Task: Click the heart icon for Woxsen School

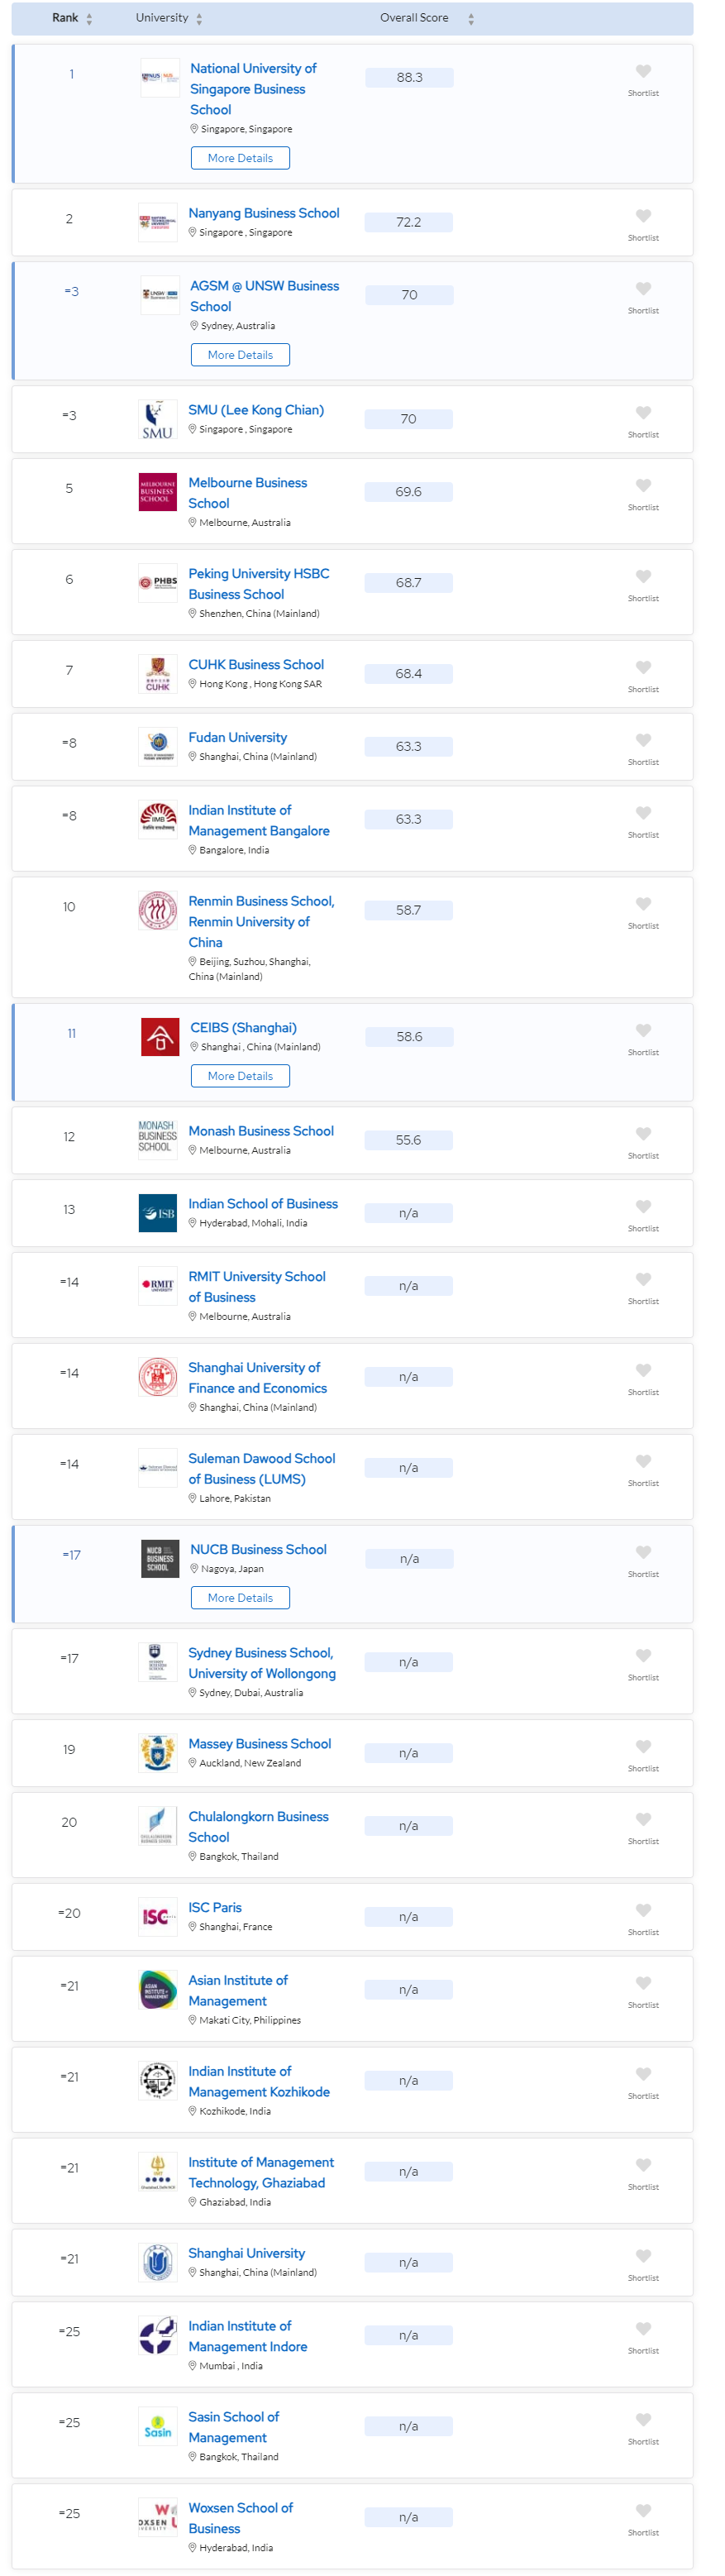Action: (643, 2511)
